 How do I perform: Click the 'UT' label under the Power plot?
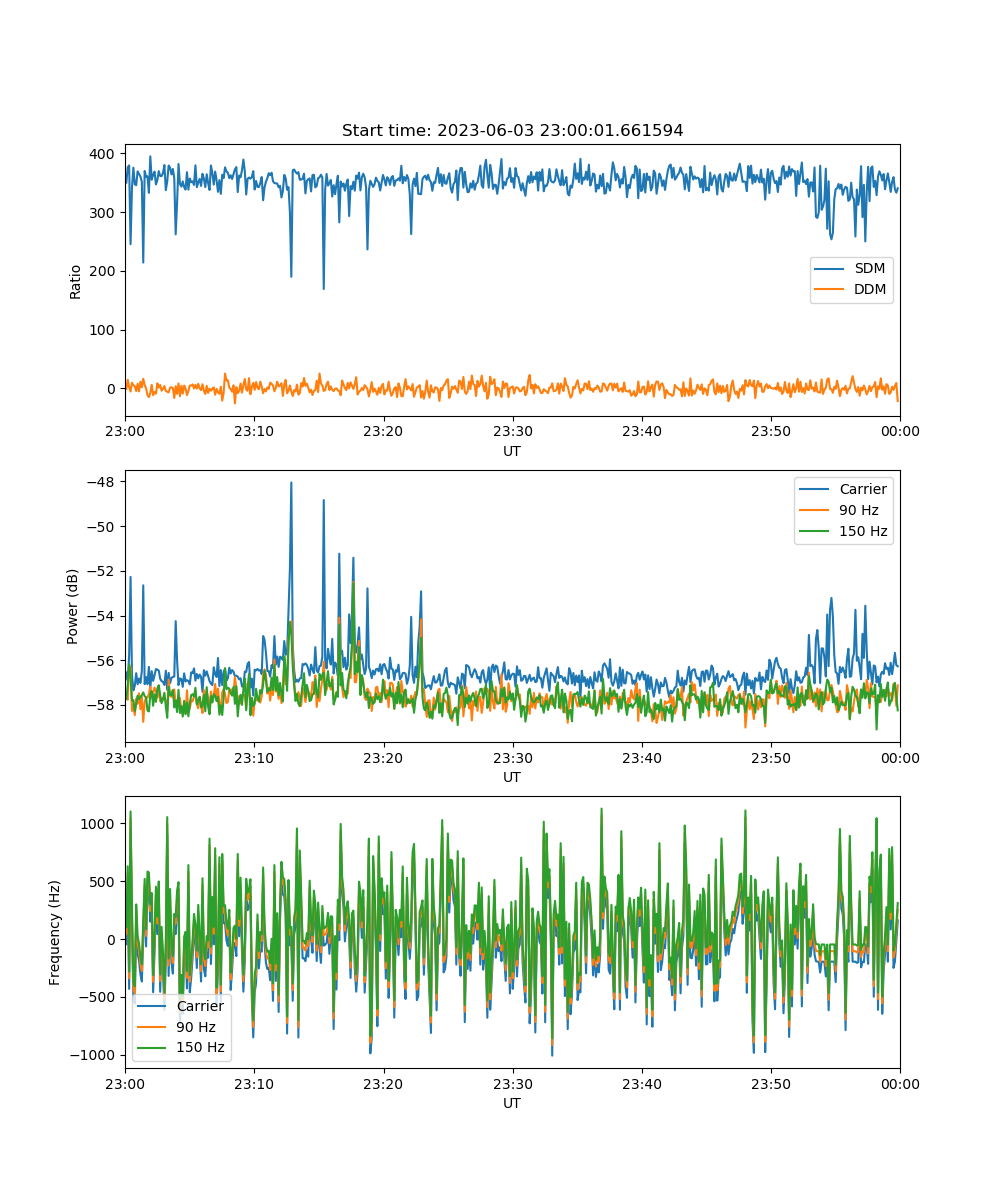pyautogui.click(x=512, y=777)
